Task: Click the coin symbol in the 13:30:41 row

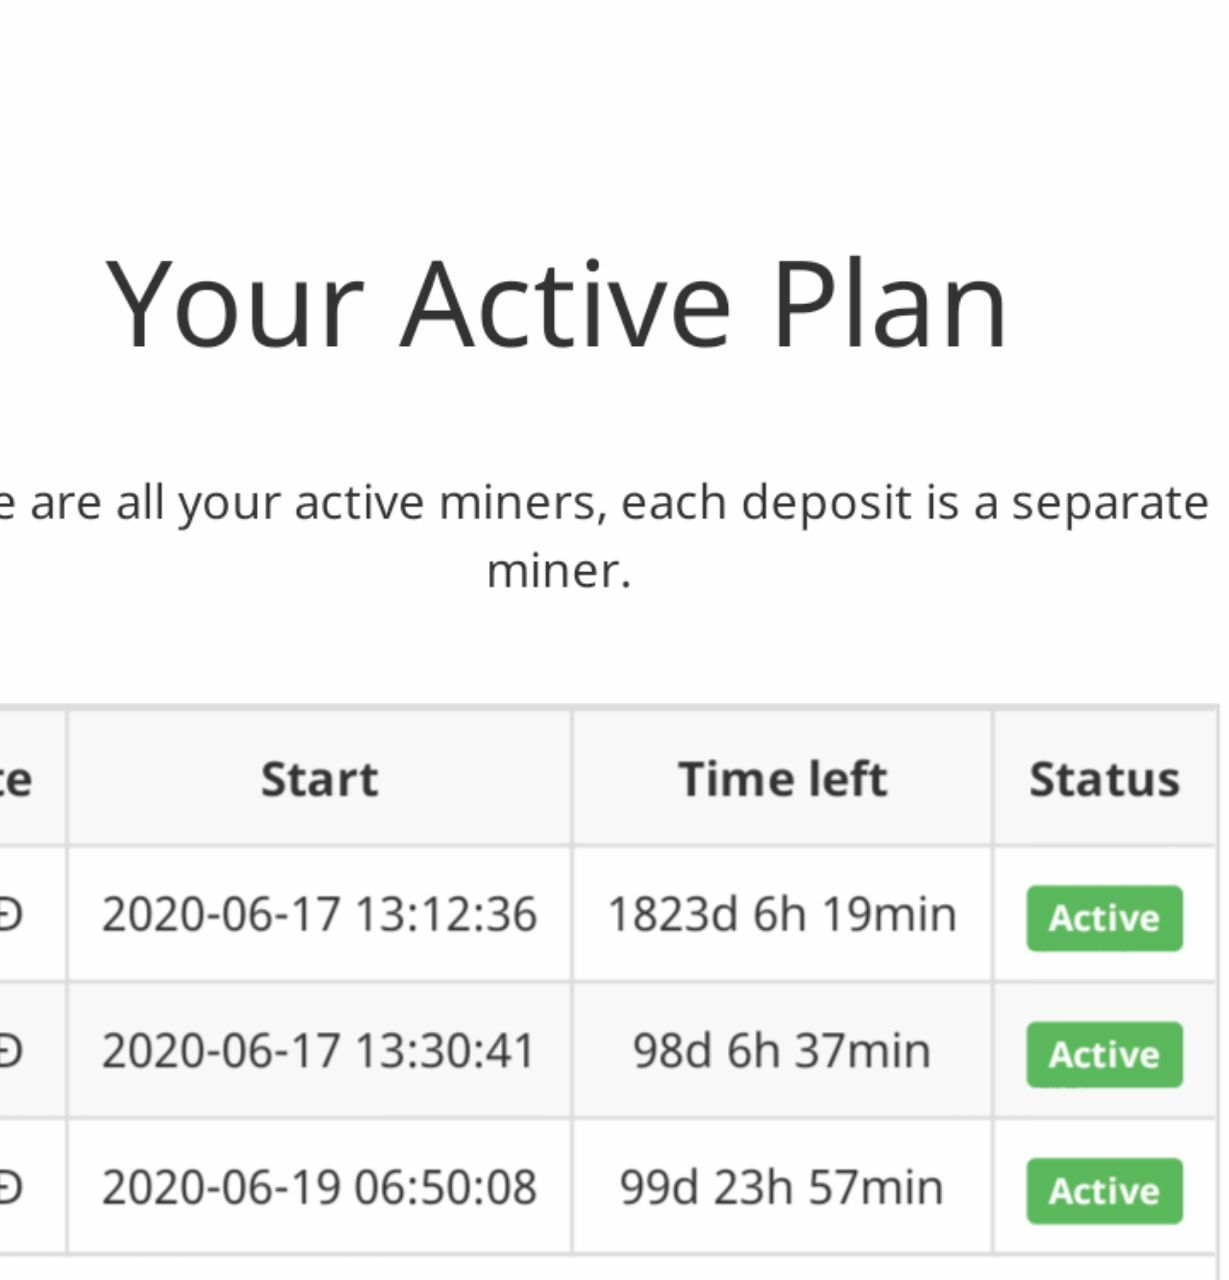Action: tap(10, 1051)
